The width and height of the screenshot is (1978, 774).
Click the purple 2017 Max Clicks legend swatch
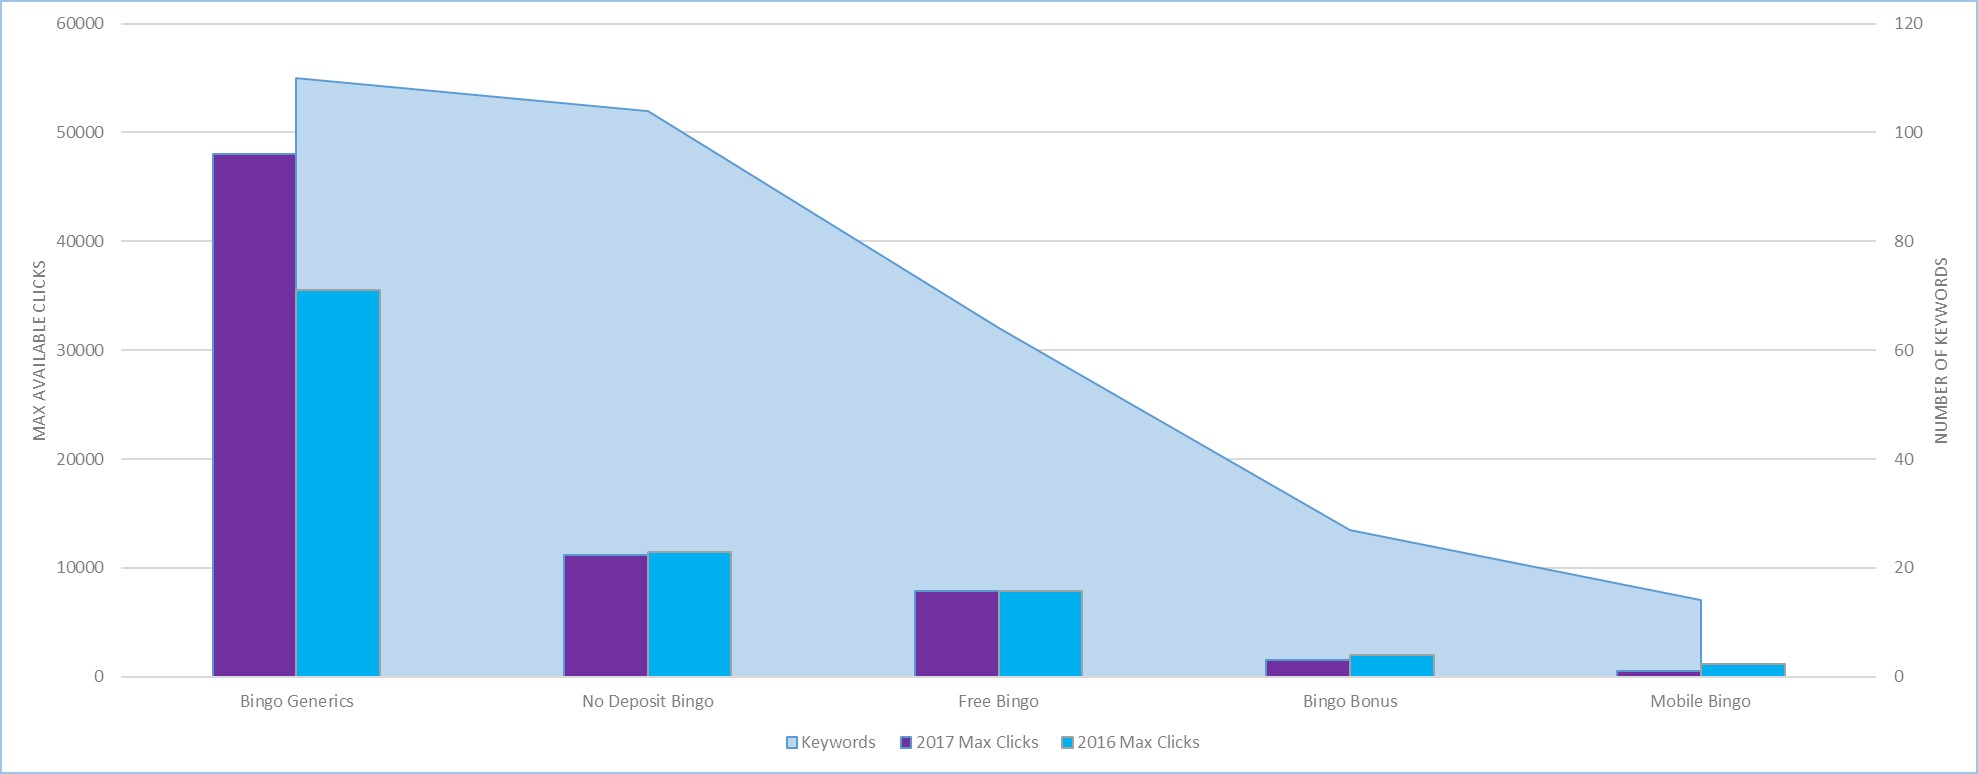[x=906, y=743]
